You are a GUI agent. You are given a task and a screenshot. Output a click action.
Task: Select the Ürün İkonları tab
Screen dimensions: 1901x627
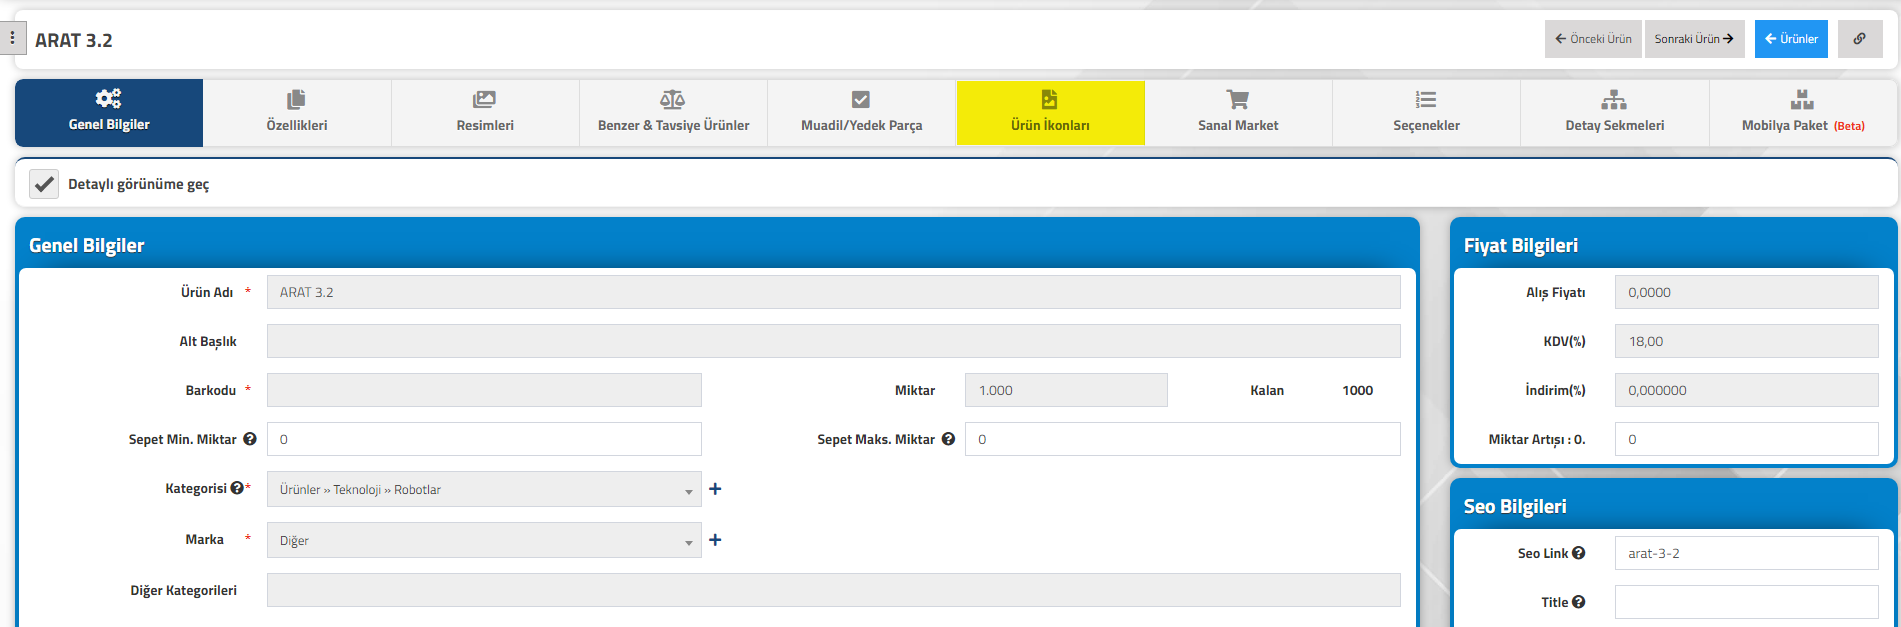tap(1050, 113)
